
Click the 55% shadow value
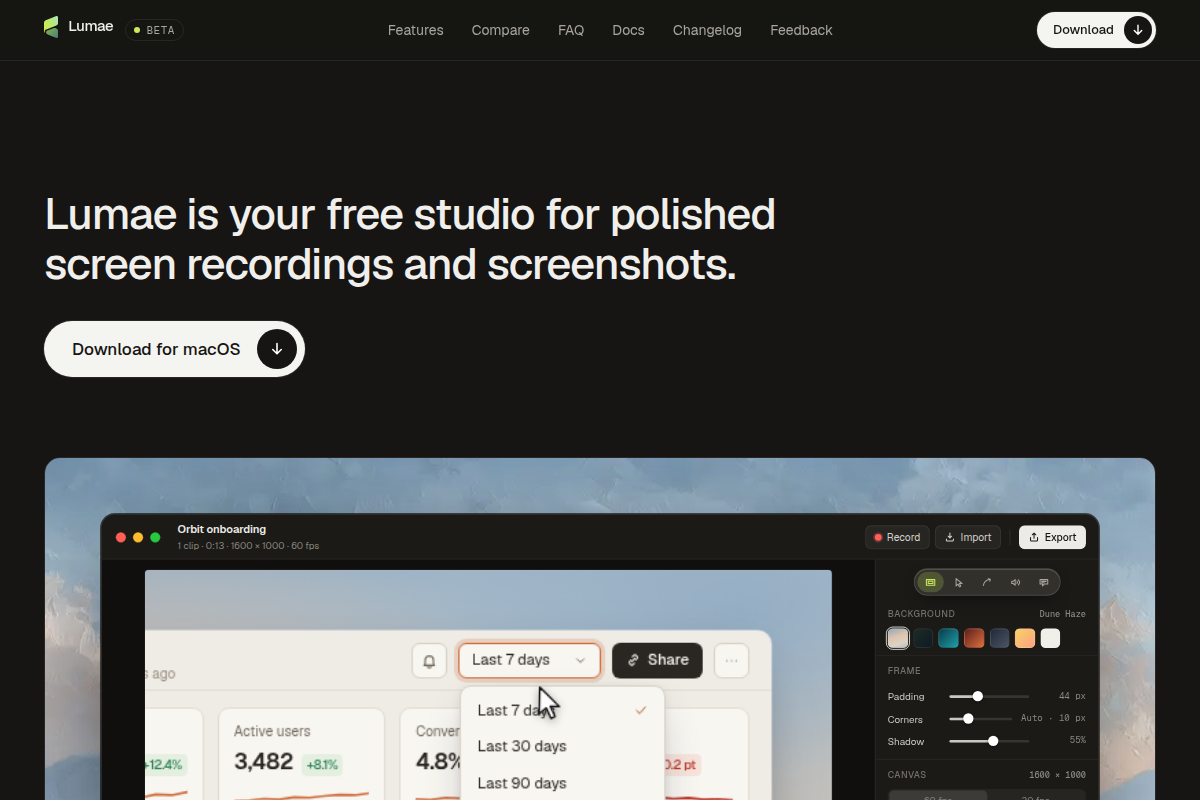[1077, 740]
